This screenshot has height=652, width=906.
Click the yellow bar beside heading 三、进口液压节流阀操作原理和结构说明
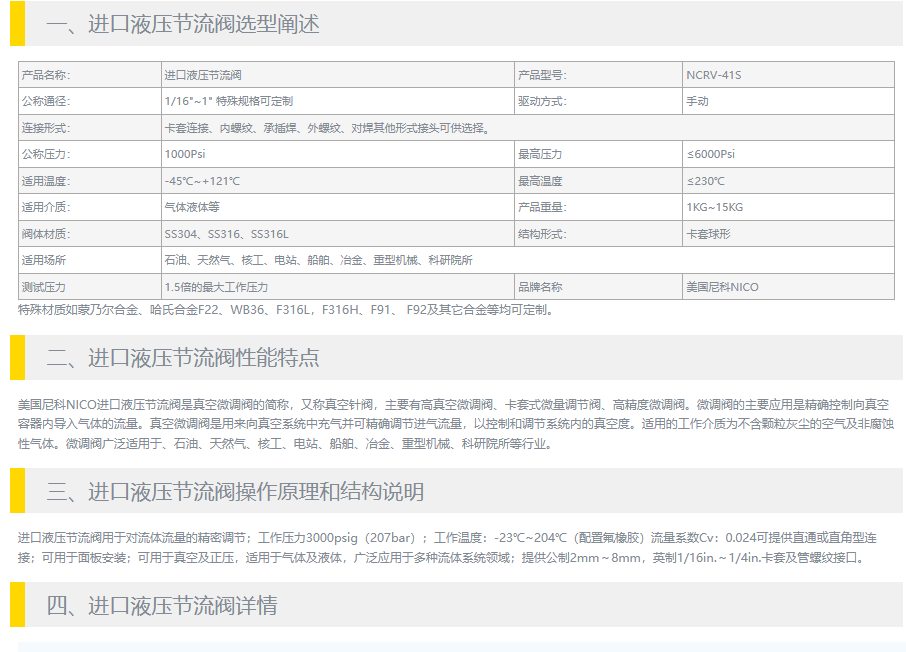pos(17,491)
